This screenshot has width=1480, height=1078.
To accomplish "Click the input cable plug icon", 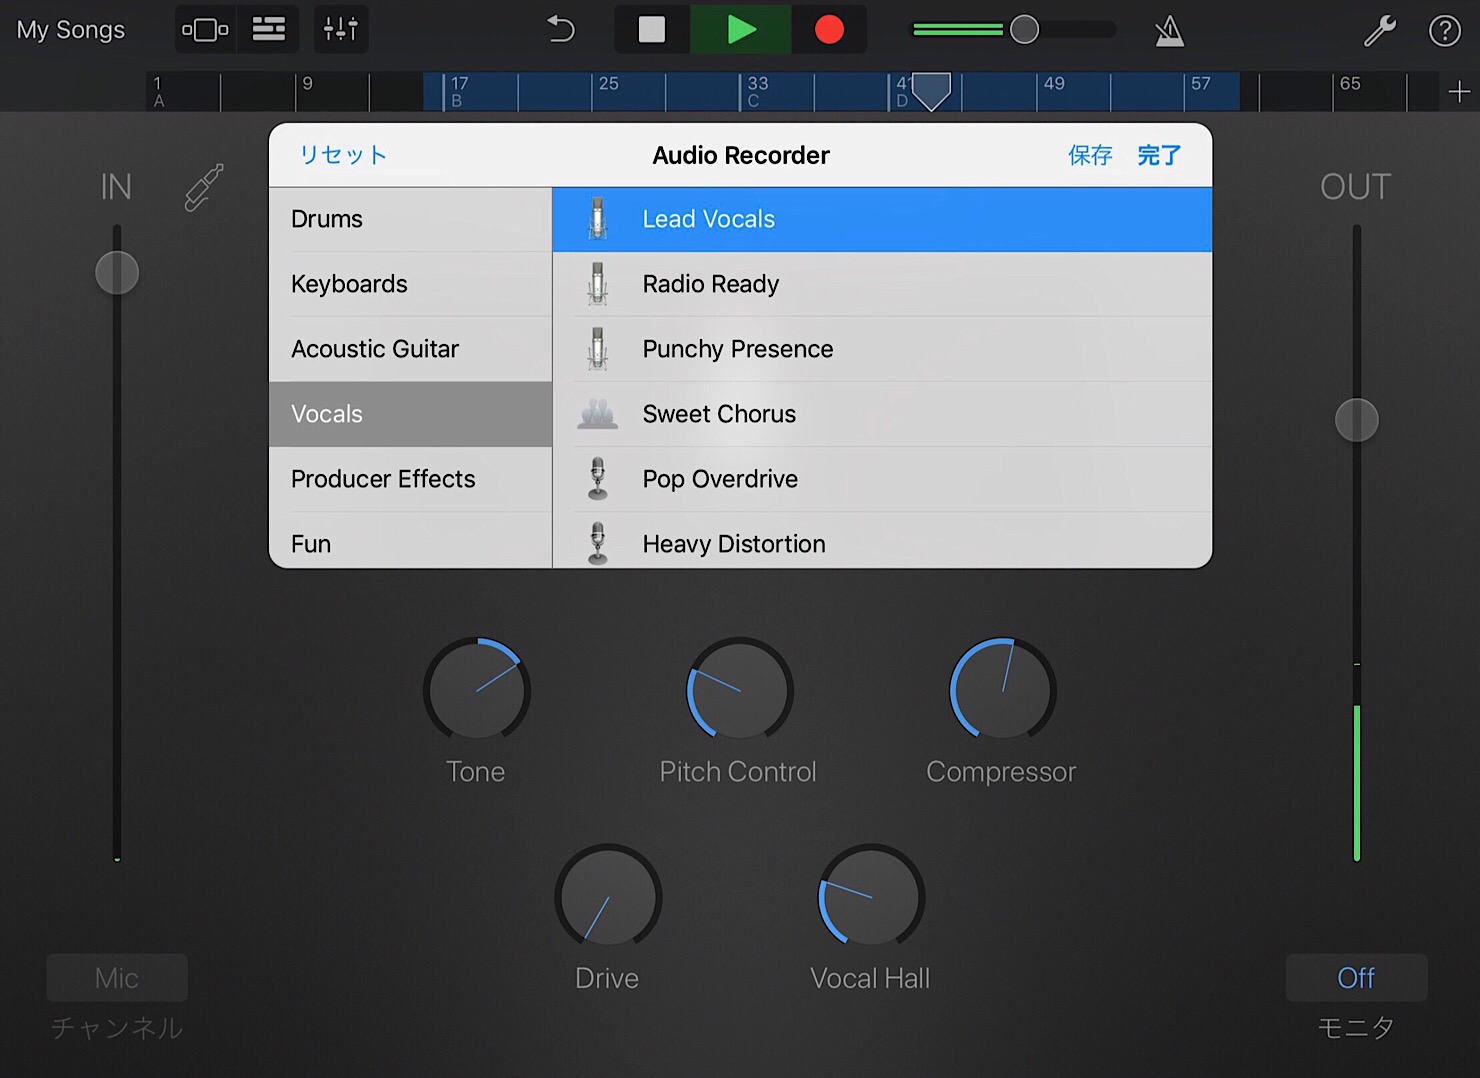I will [204, 187].
